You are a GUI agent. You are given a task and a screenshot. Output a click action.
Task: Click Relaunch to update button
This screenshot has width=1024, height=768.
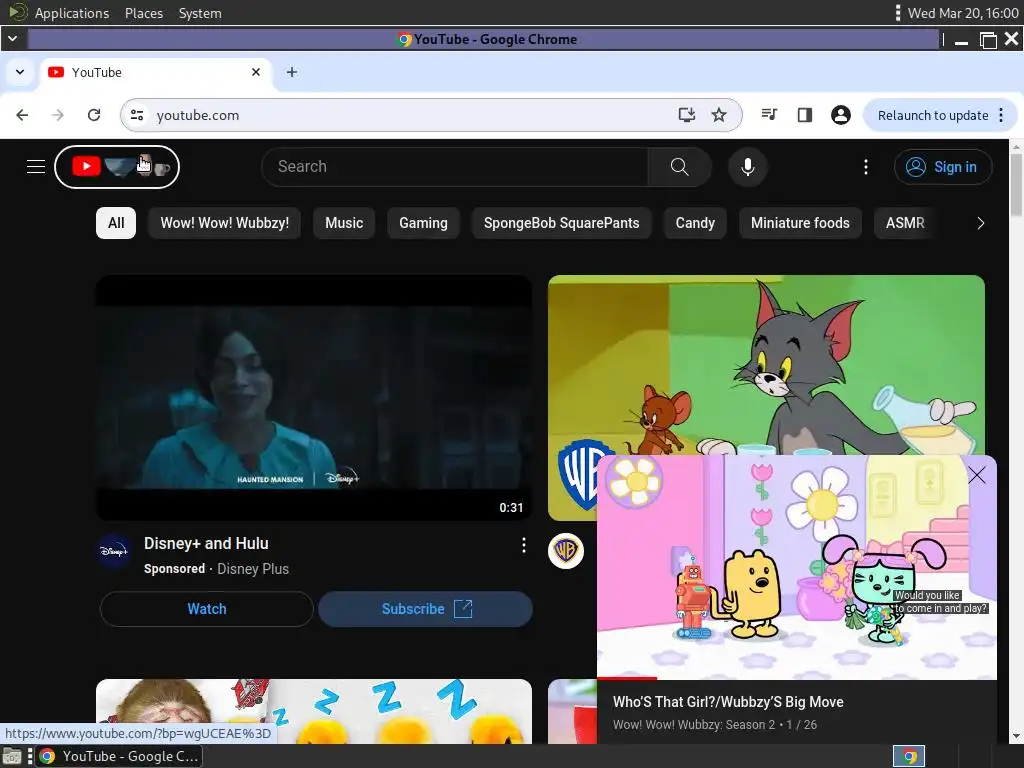[x=933, y=115]
